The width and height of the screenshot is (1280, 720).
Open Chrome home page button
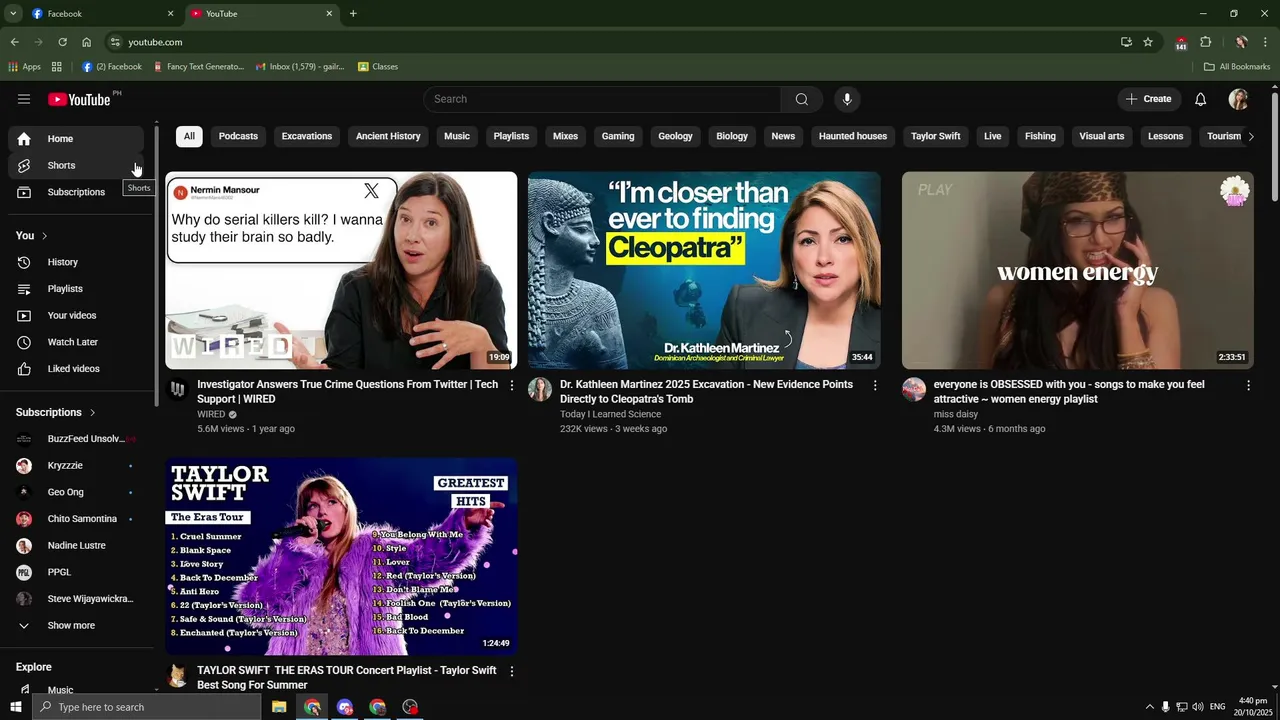click(x=86, y=42)
